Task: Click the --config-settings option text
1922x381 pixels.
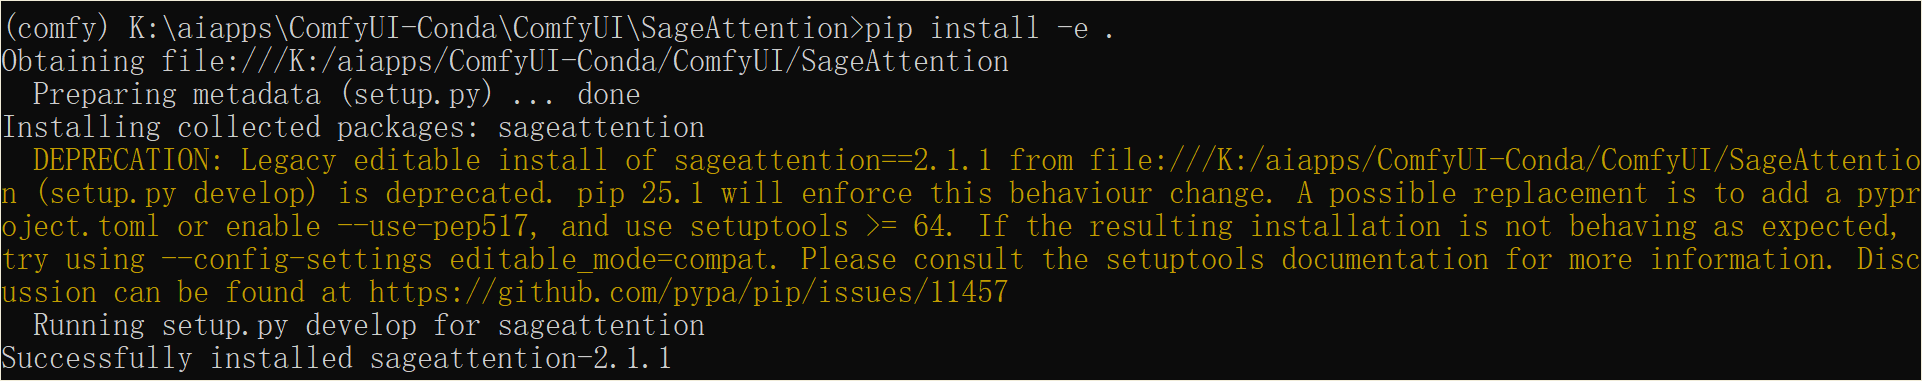Action: point(297,260)
